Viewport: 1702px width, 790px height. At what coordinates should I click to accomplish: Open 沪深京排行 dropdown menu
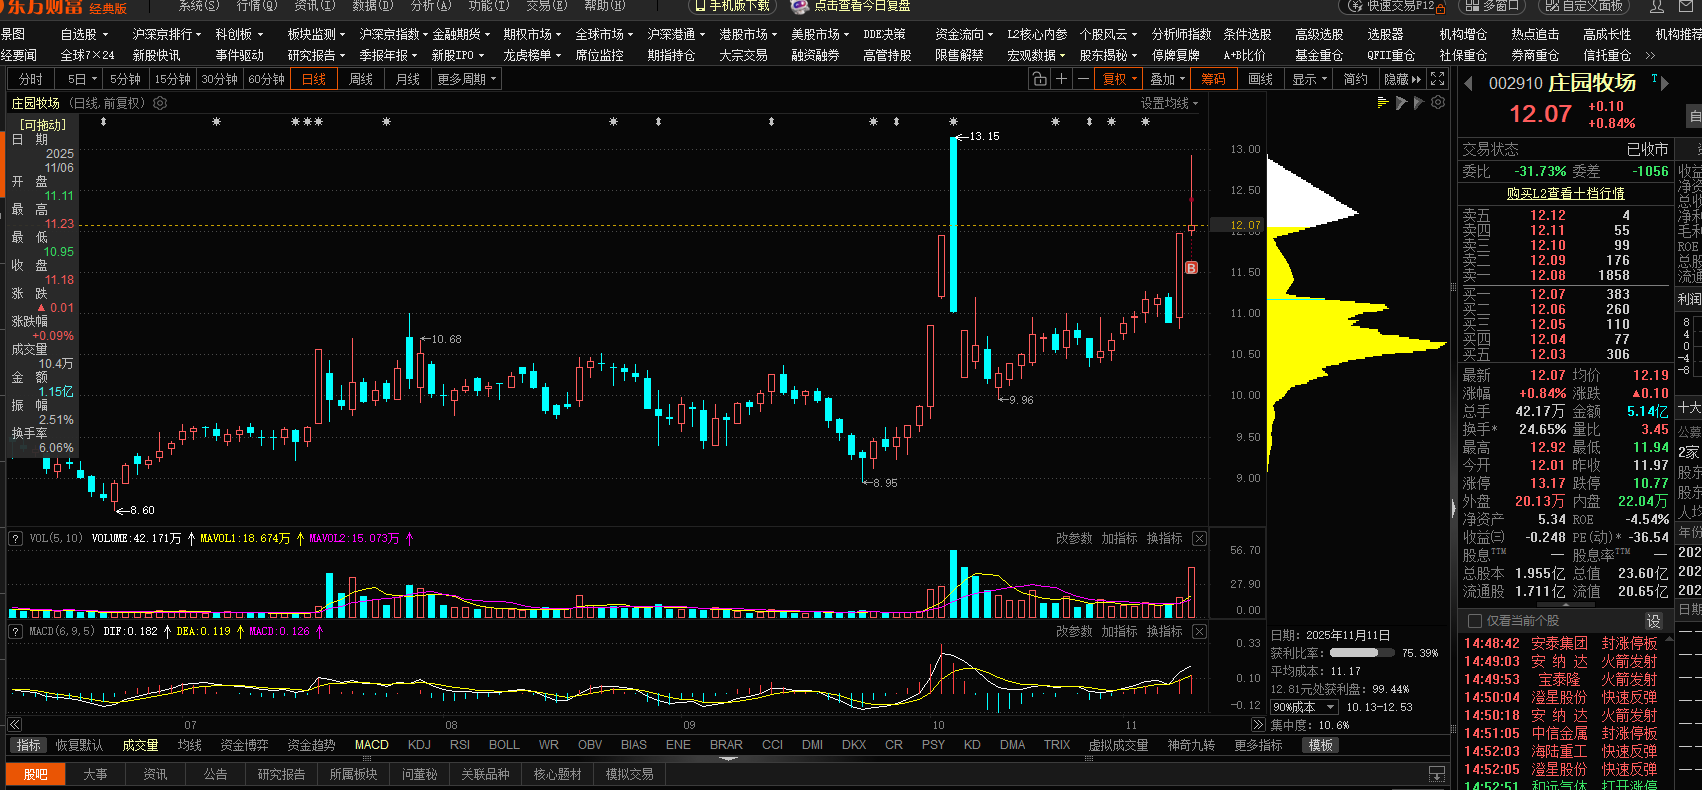coord(167,34)
